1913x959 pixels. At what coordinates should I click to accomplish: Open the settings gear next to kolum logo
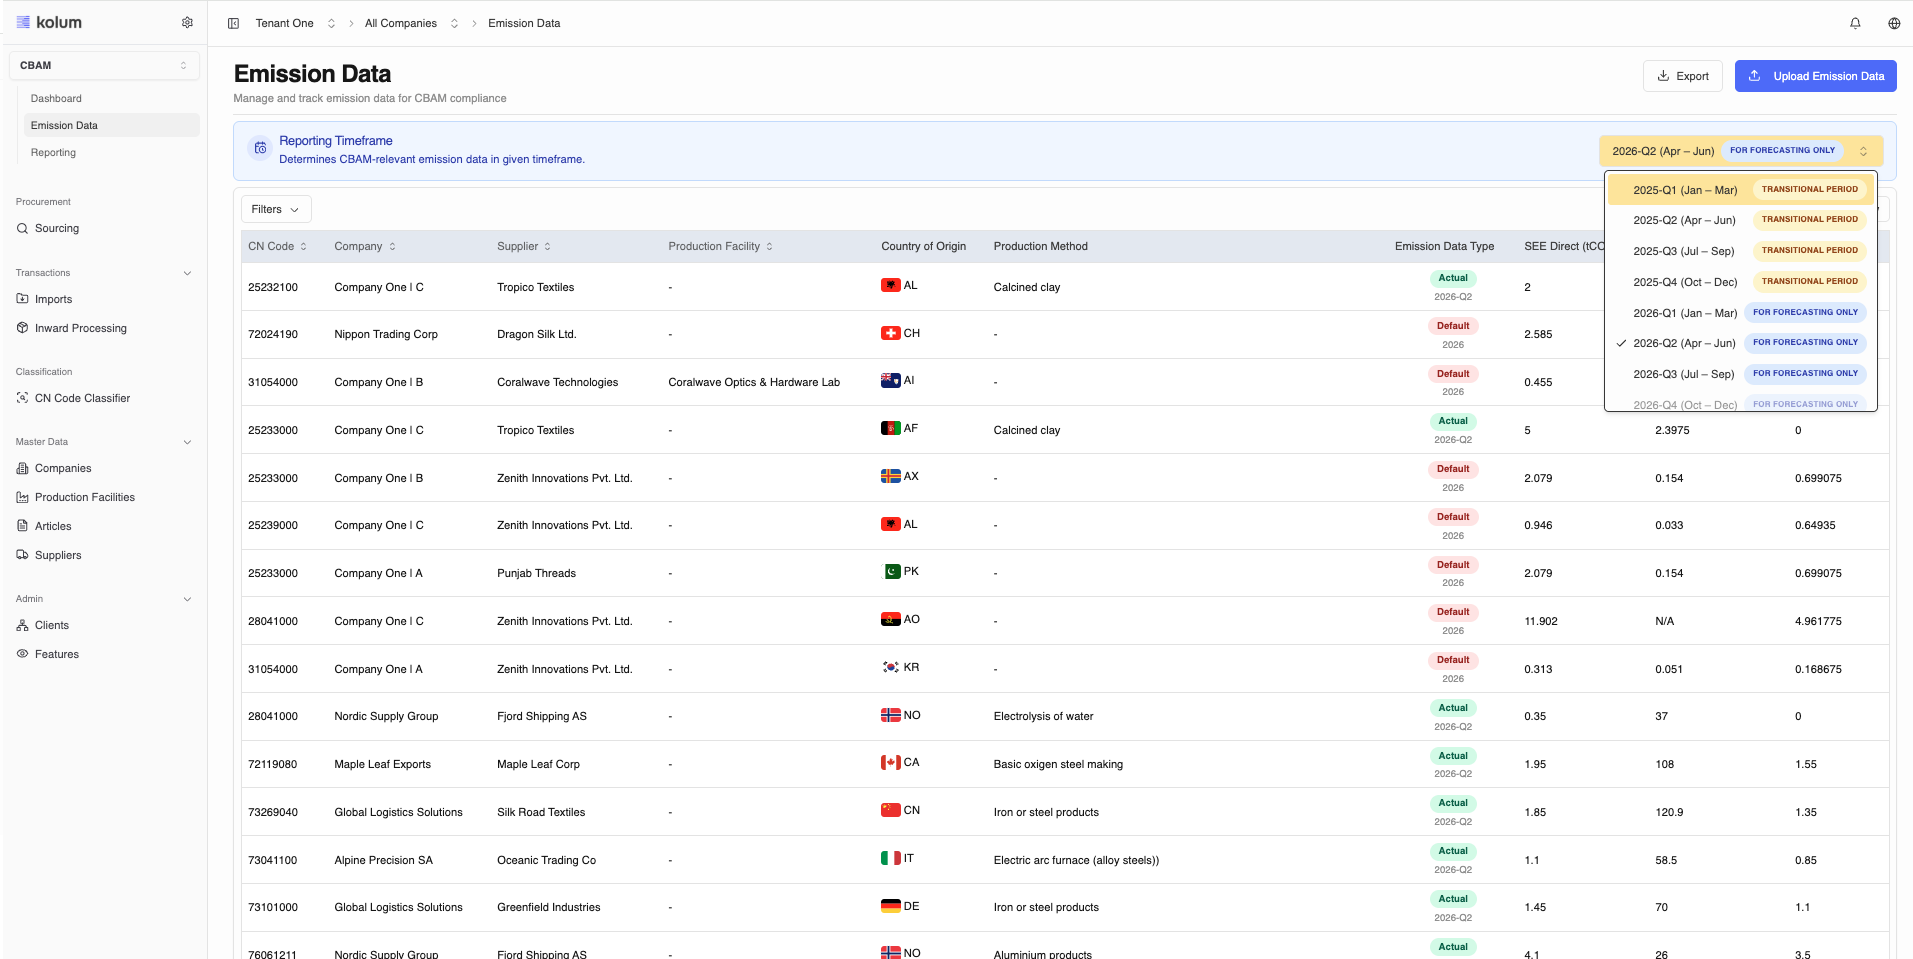point(187,22)
